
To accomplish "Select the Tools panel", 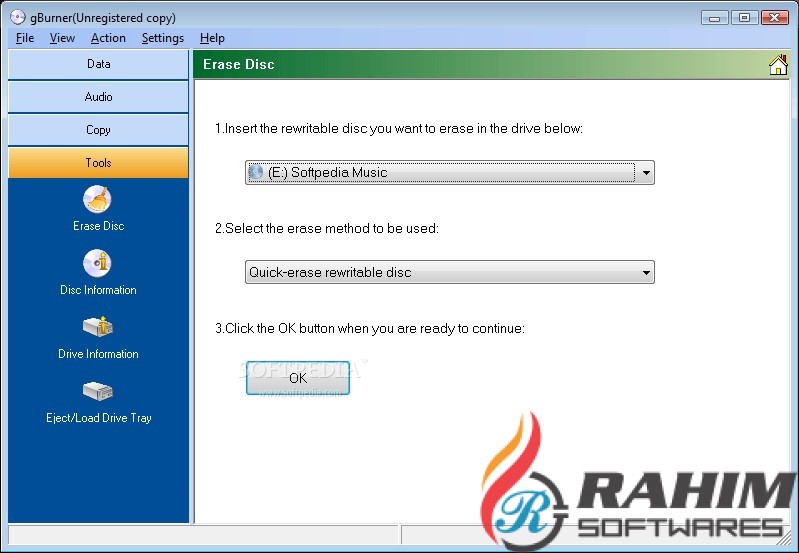I will tap(98, 163).
